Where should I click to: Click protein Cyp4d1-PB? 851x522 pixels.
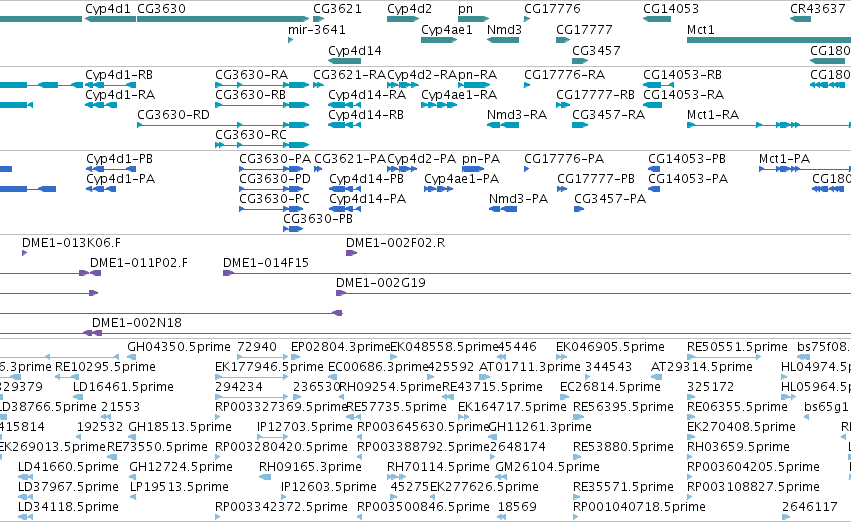(x=119, y=159)
